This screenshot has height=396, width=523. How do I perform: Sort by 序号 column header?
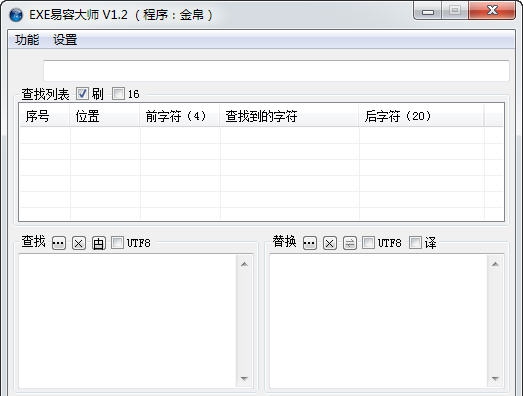(x=45, y=116)
